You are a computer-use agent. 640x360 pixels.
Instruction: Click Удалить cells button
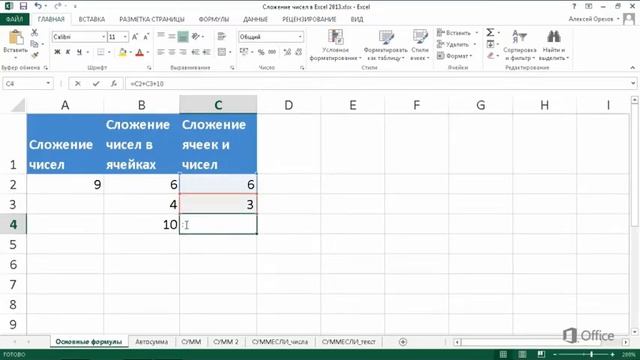[457, 44]
